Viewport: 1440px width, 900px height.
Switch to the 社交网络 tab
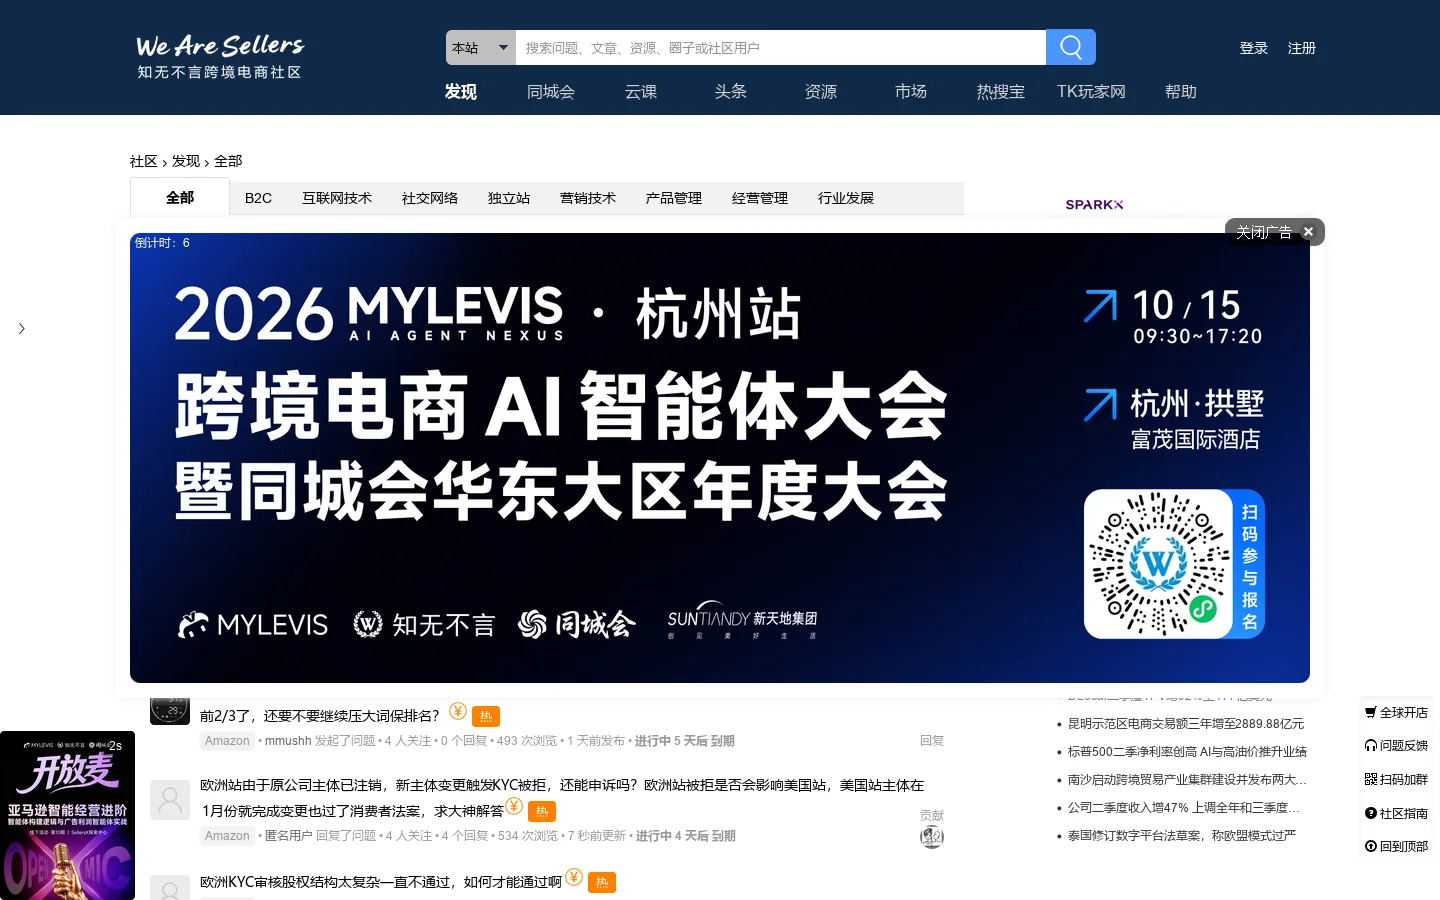[x=430, y=198]
